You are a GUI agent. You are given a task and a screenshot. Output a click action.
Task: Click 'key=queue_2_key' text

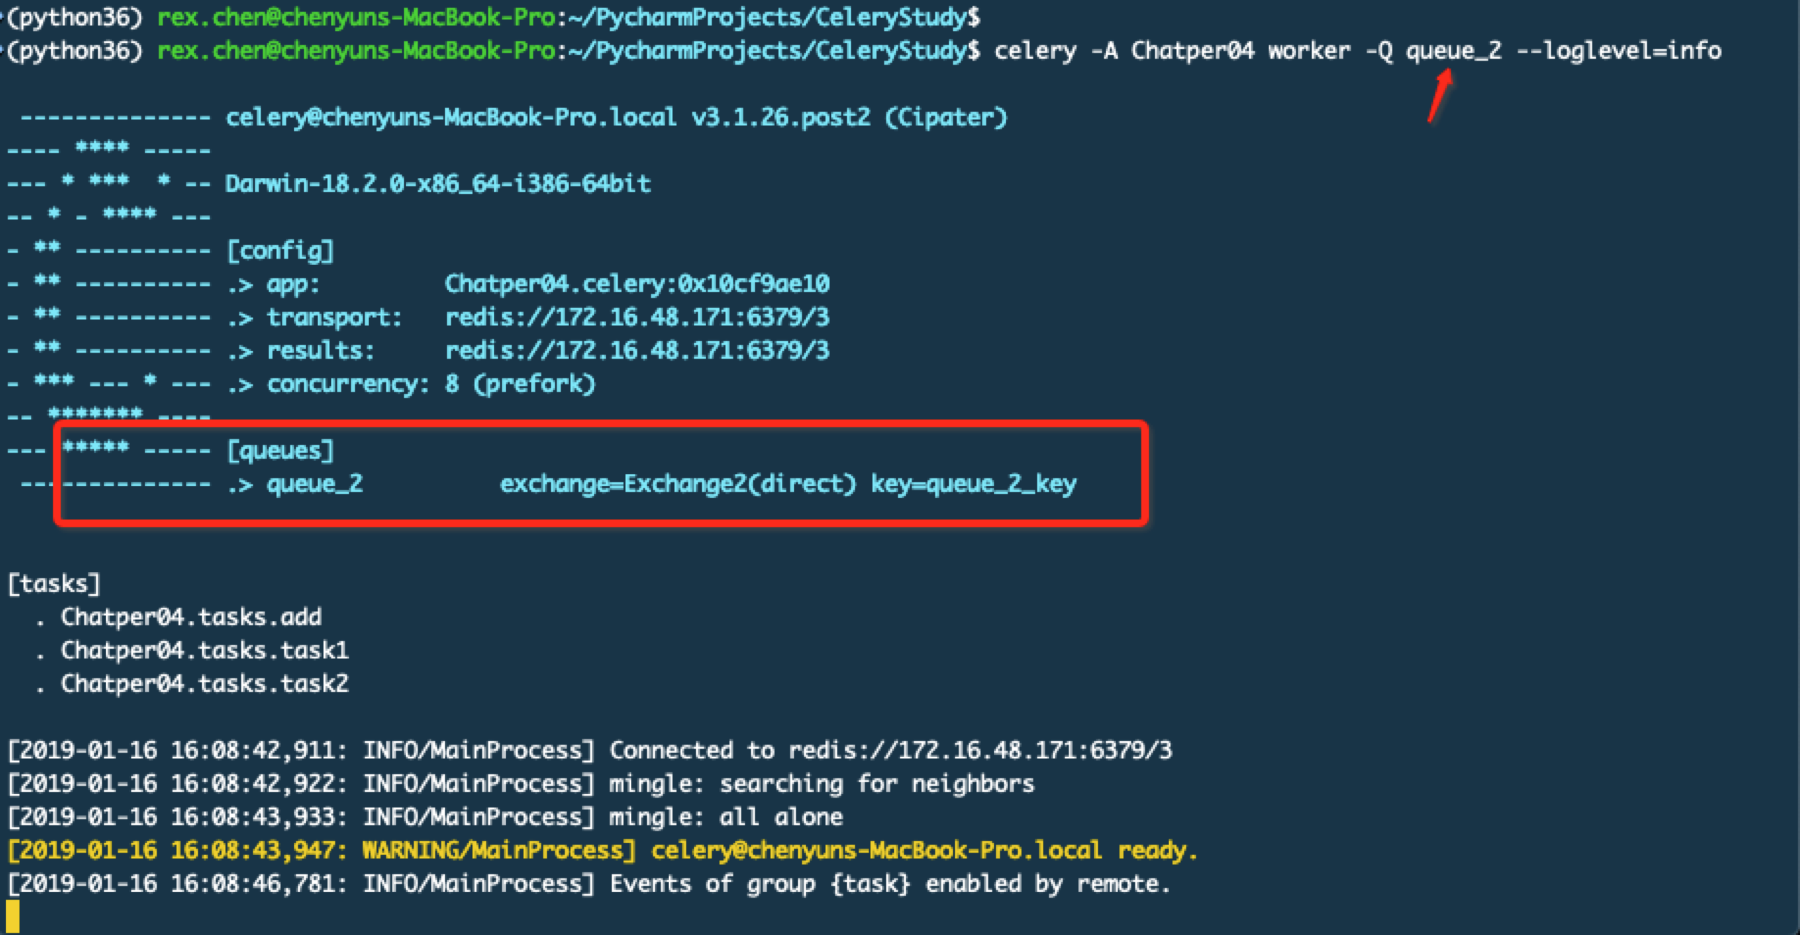coord(974,484)
